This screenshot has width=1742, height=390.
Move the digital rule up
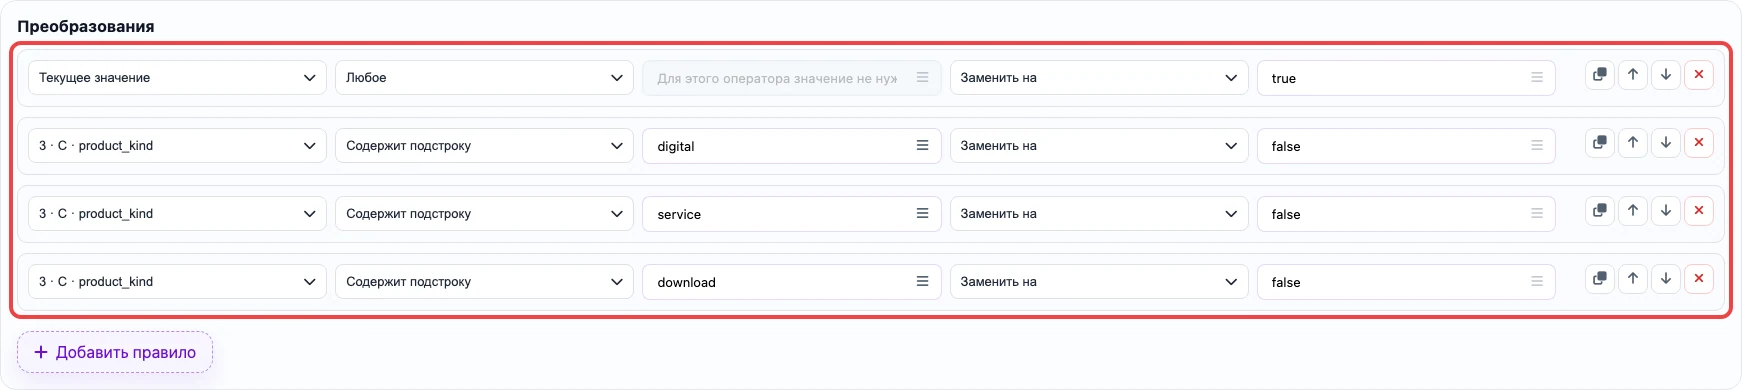1633,143
